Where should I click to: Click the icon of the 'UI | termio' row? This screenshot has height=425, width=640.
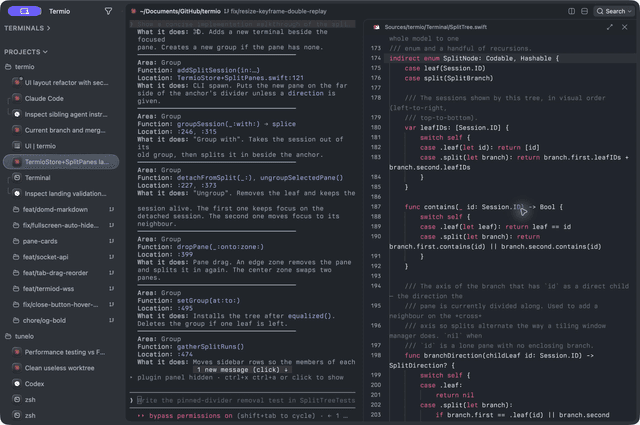[x=17, y=146]
